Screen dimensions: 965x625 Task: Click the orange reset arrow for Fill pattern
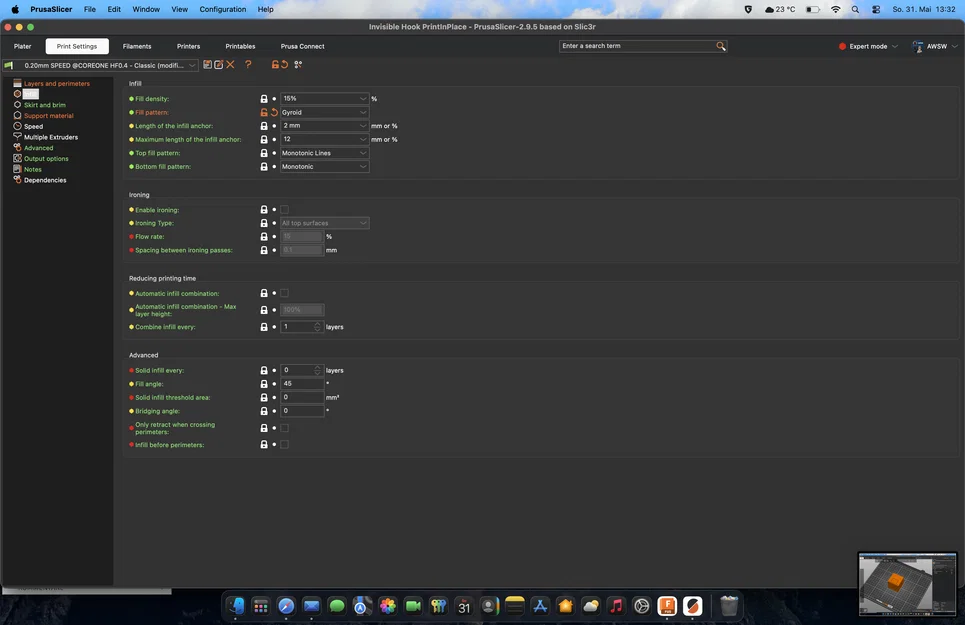pos(274,113)
